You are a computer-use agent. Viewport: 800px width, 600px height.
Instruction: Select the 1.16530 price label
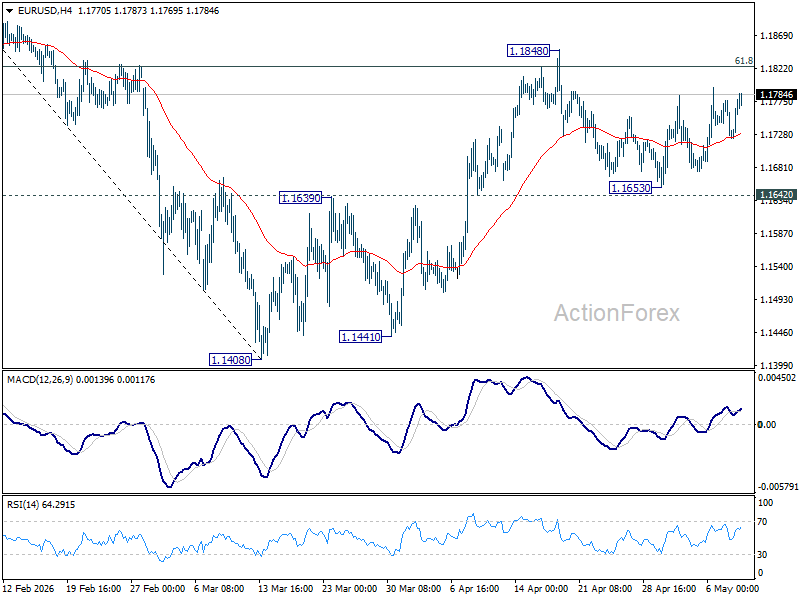point(631,188)
